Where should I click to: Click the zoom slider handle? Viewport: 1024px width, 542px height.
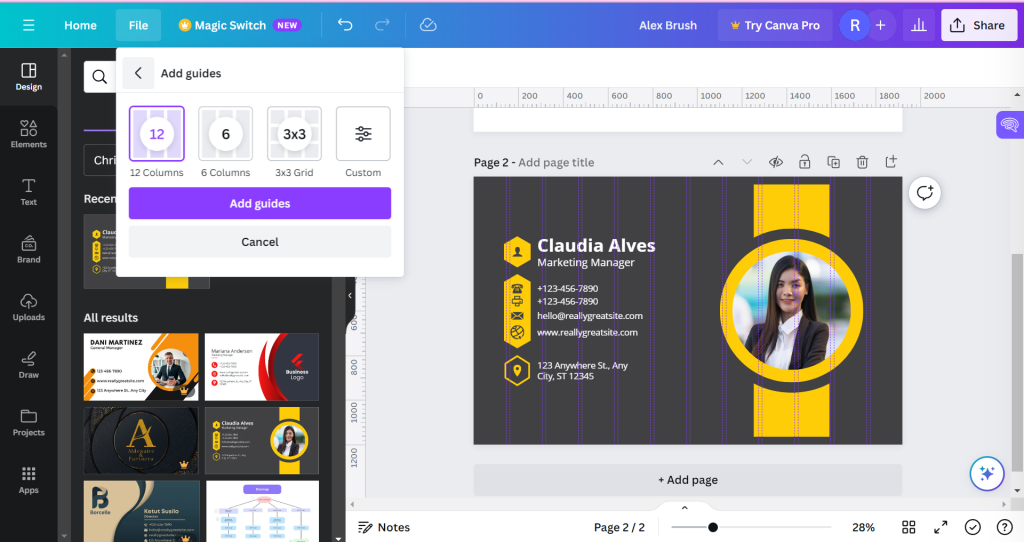712,527
